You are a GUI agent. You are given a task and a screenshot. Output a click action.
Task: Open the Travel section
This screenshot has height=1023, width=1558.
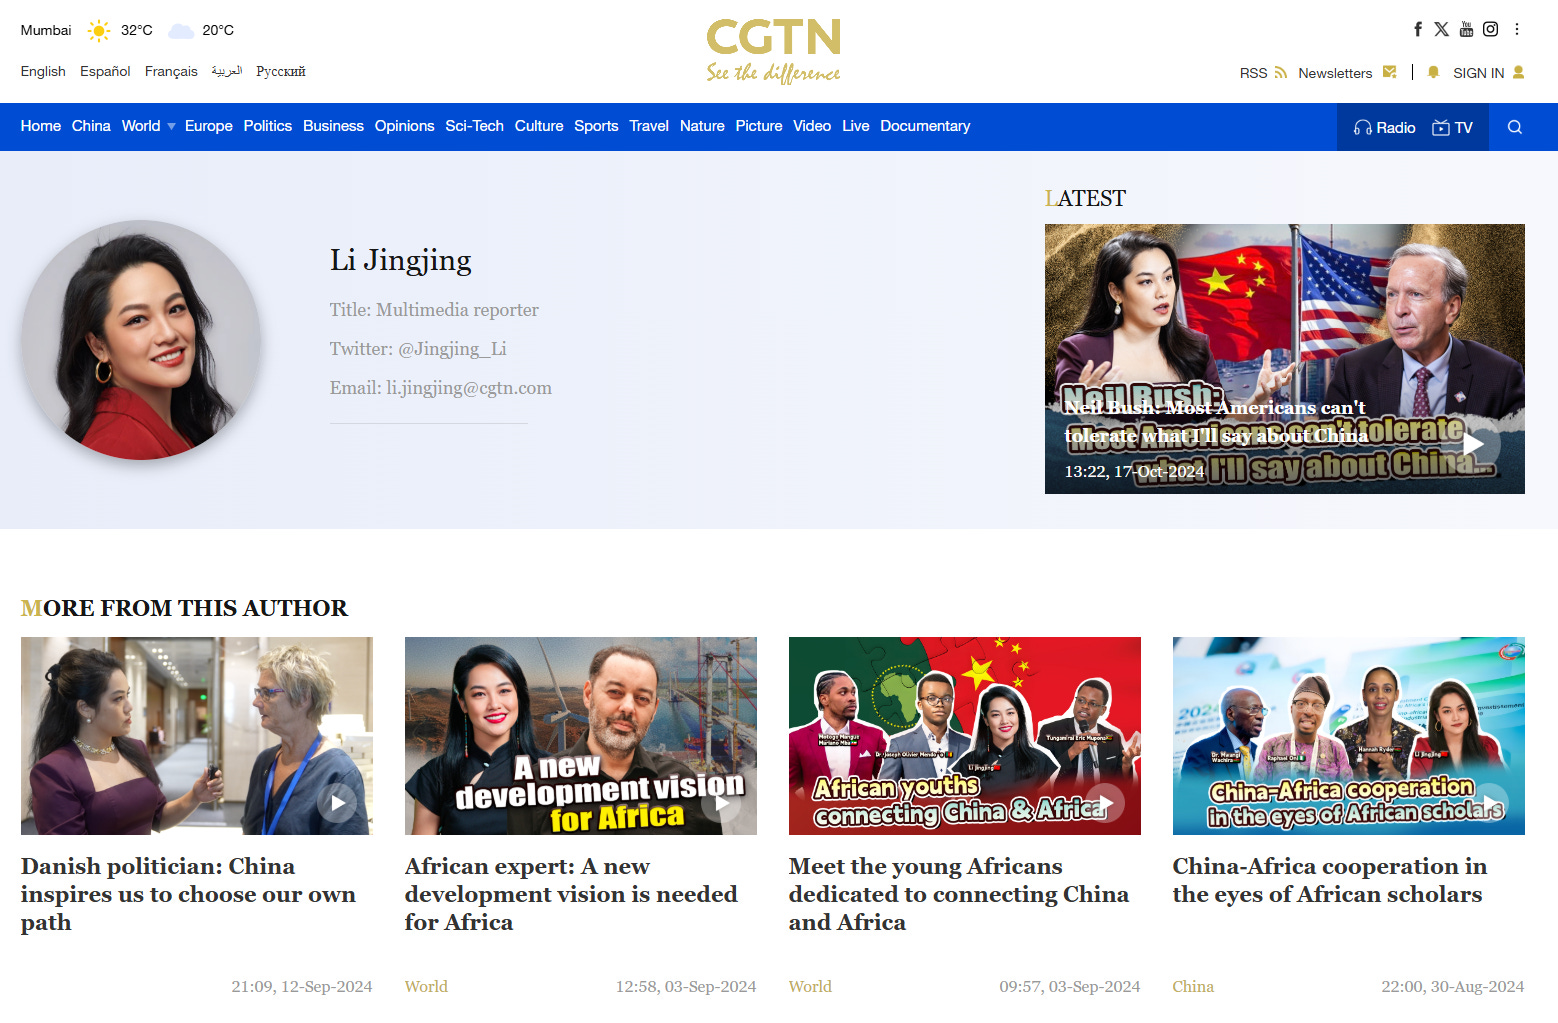649,126
